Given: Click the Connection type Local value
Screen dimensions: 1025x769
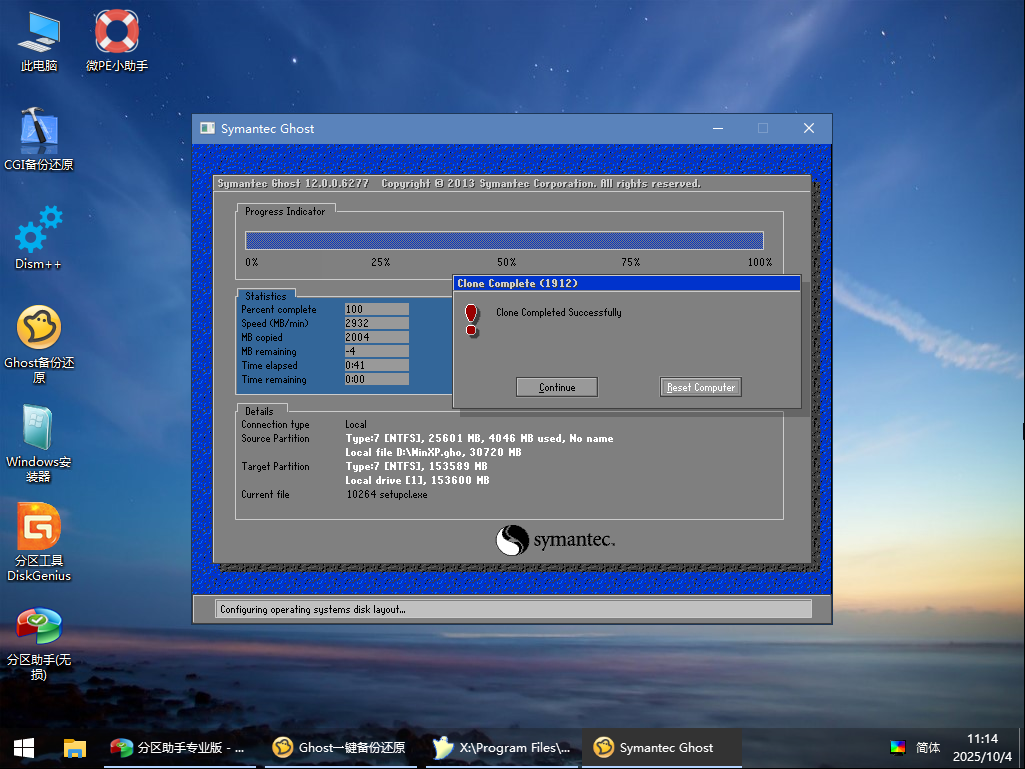Looking at the screenshot, I should [356, 424].
